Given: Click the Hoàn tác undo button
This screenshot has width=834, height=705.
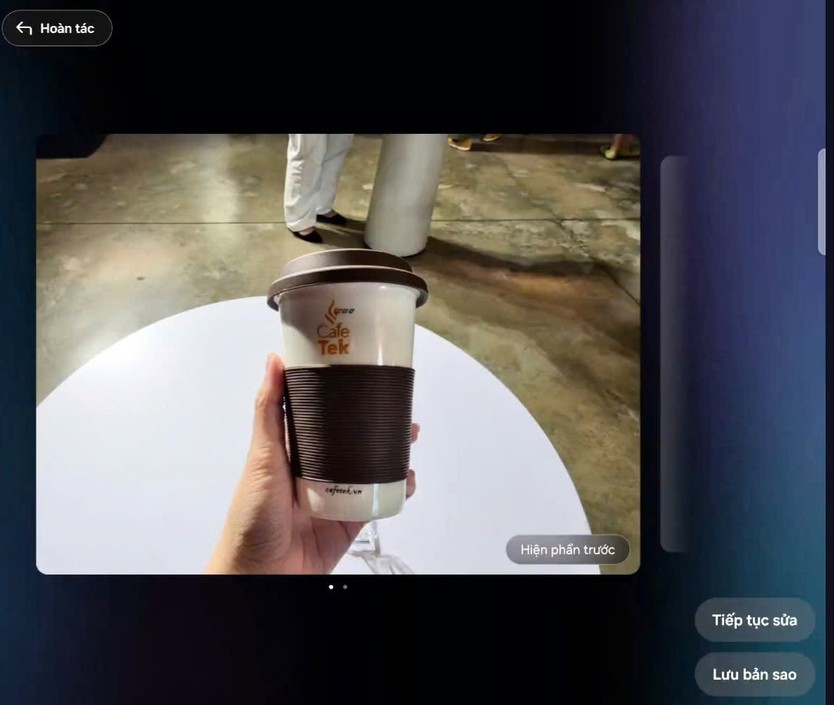Looking at the screenshot, I should (x=57, y=28).
